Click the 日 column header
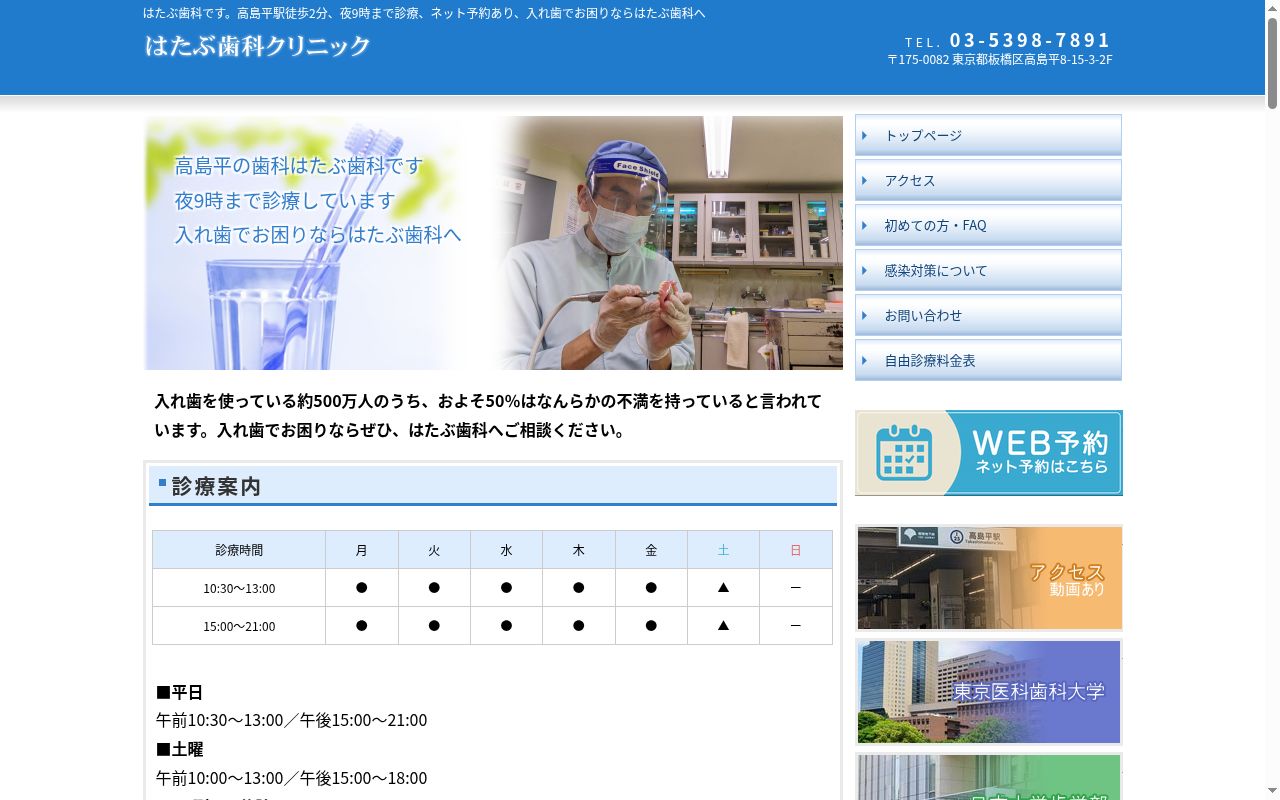The width and height of the screenshot is (1280, 800). 796,550
